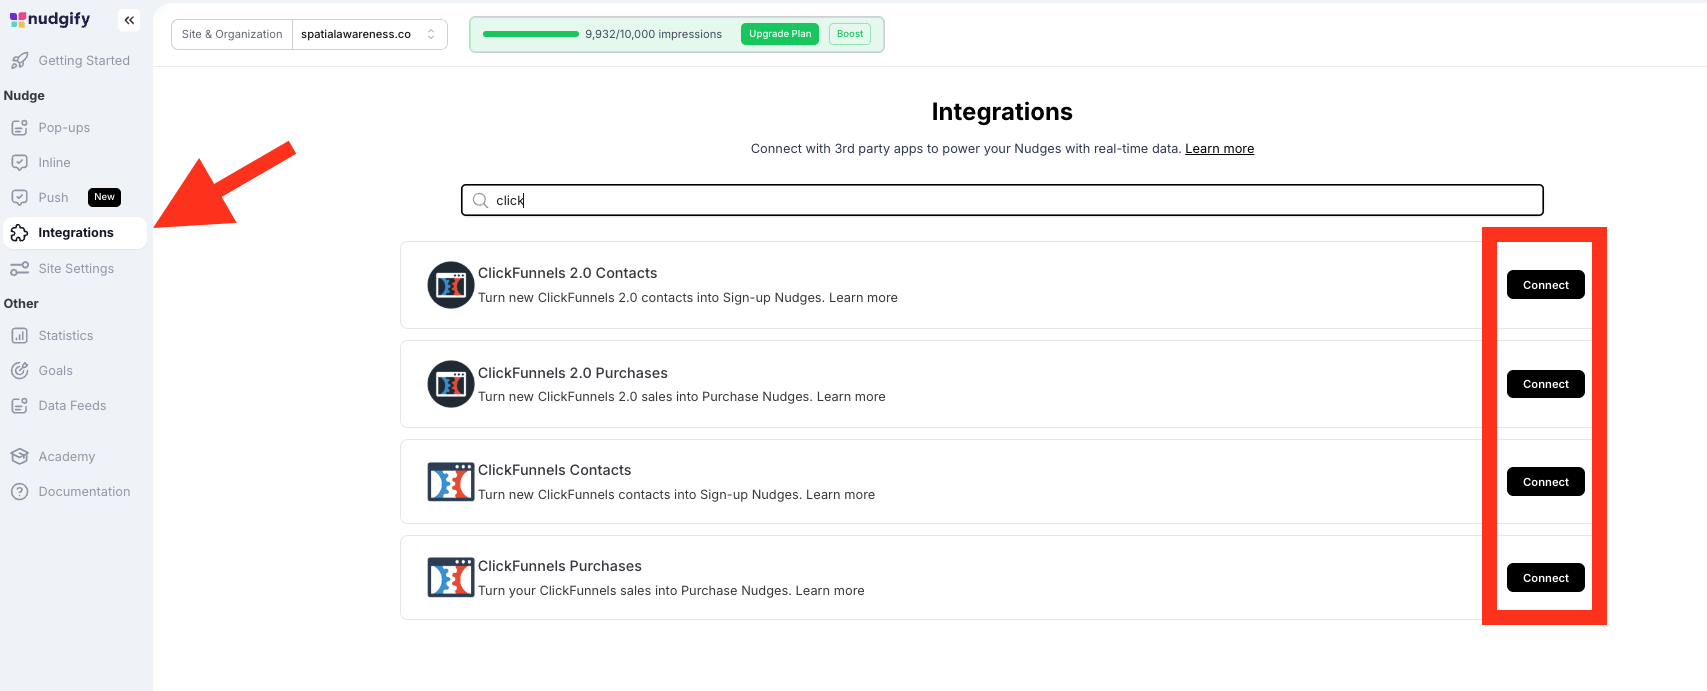The width and height of the screenshot is (1707, 691).
Task: Click the Push sidebar icon
Action: coord(19,198)
